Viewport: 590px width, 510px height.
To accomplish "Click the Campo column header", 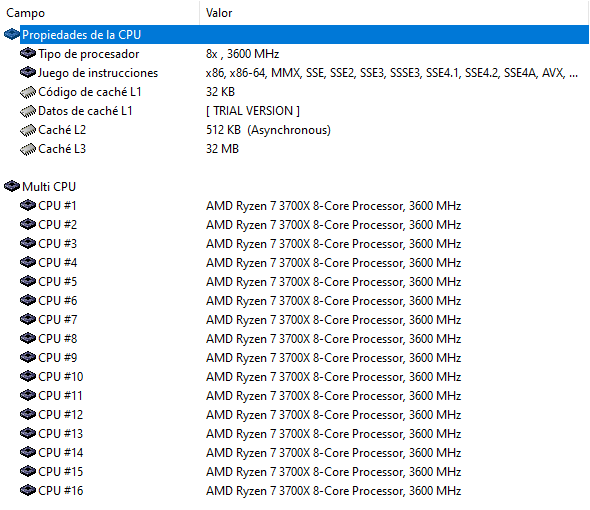I will coord(100,13).
